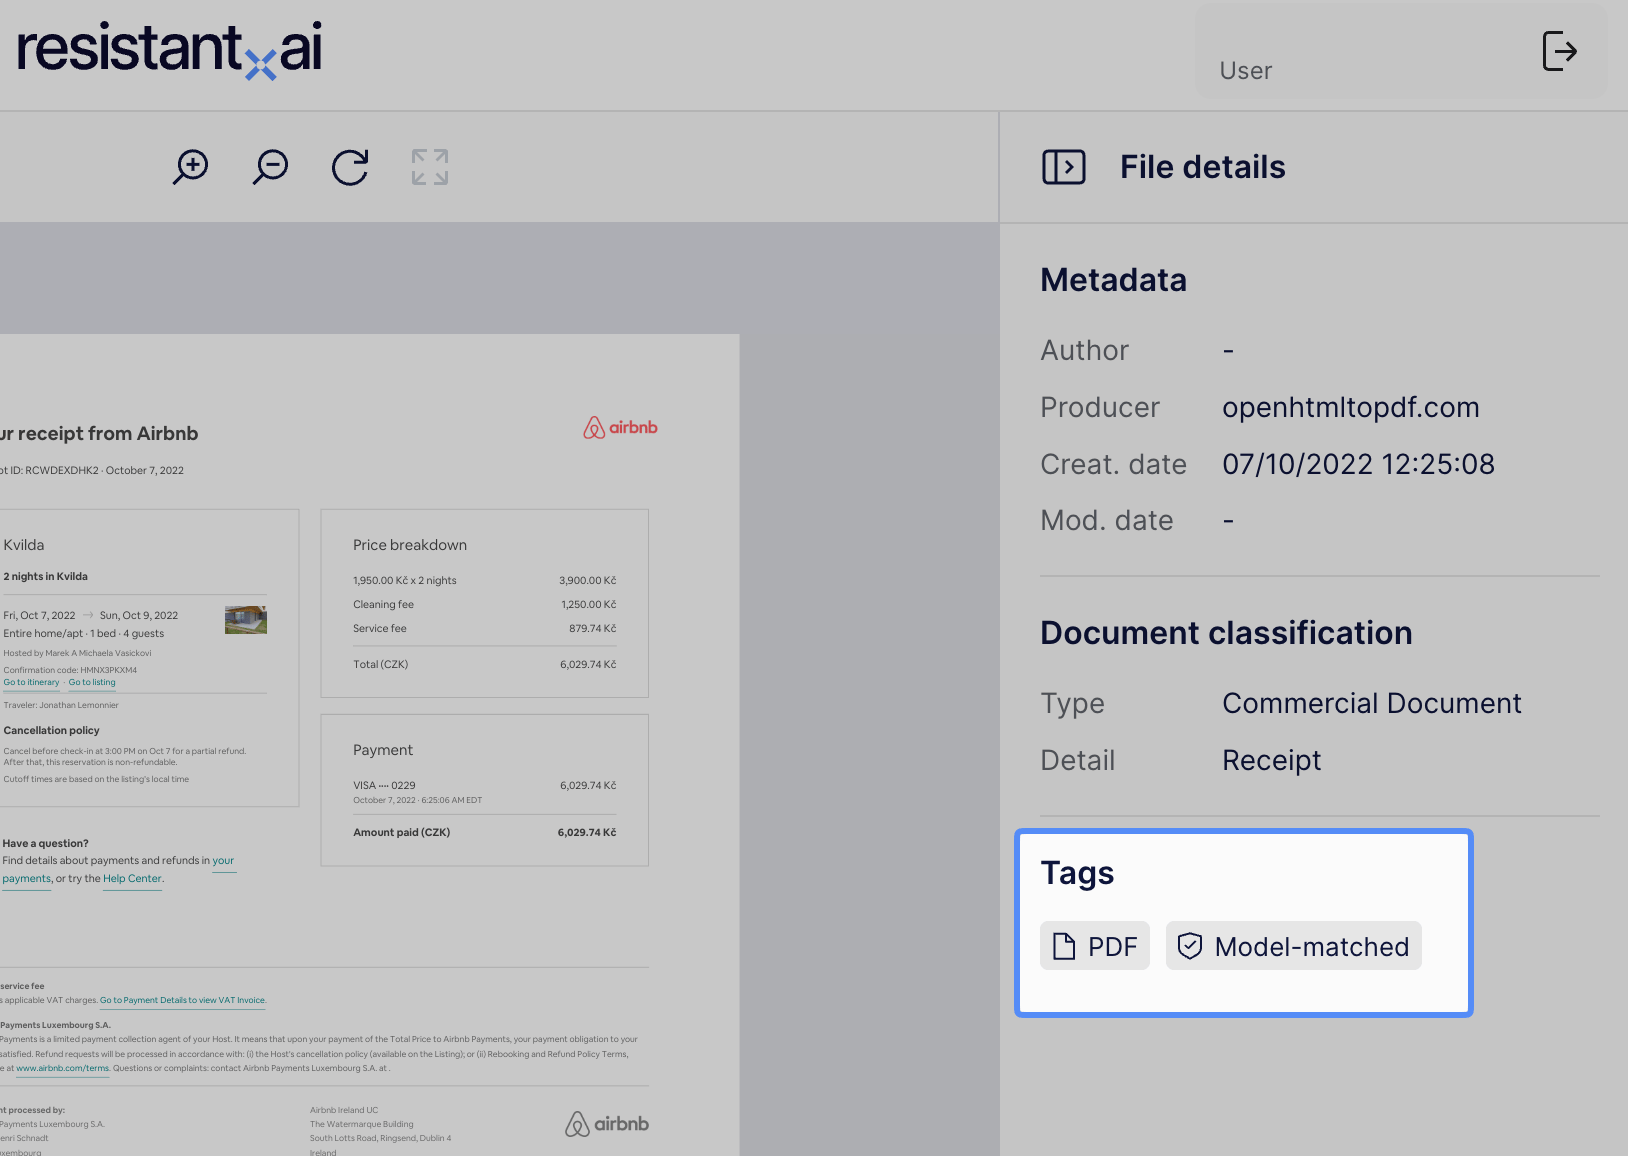Click the PDF tag
Viewport: 1628px width, 1156px height.
1095,946
